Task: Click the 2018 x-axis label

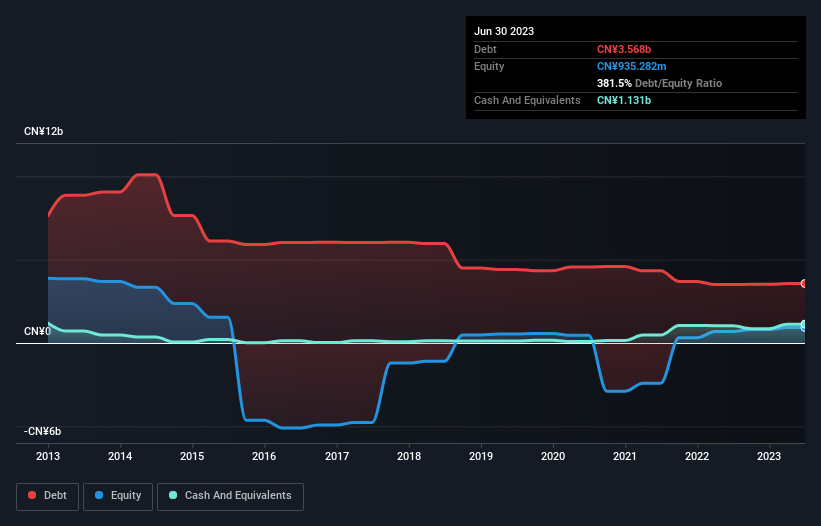Action: 409,456
